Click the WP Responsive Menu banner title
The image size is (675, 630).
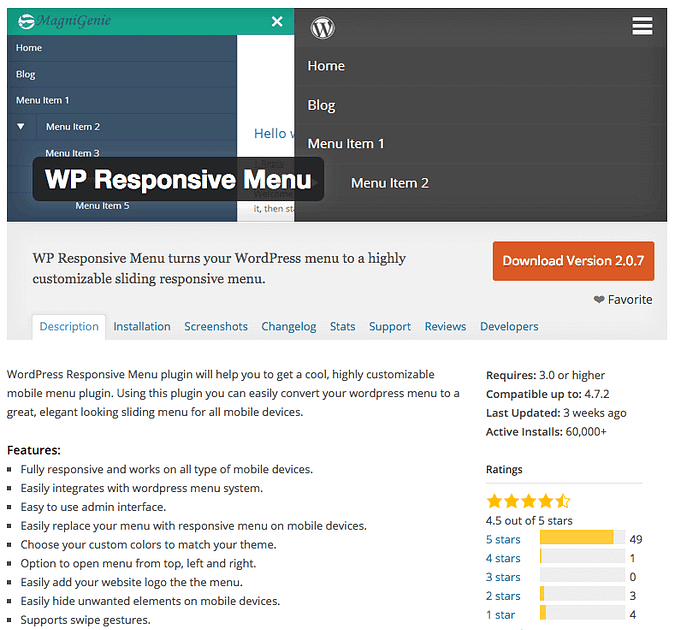pos(178,179)
